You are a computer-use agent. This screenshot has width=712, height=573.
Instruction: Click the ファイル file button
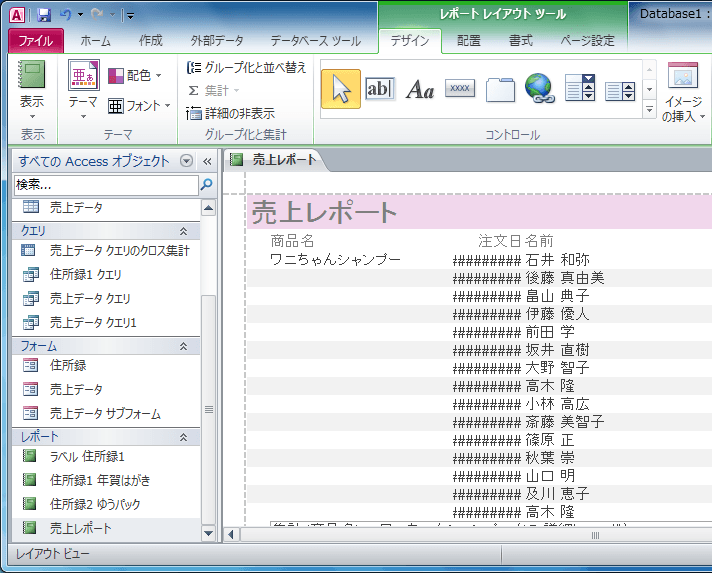point(35,41)
